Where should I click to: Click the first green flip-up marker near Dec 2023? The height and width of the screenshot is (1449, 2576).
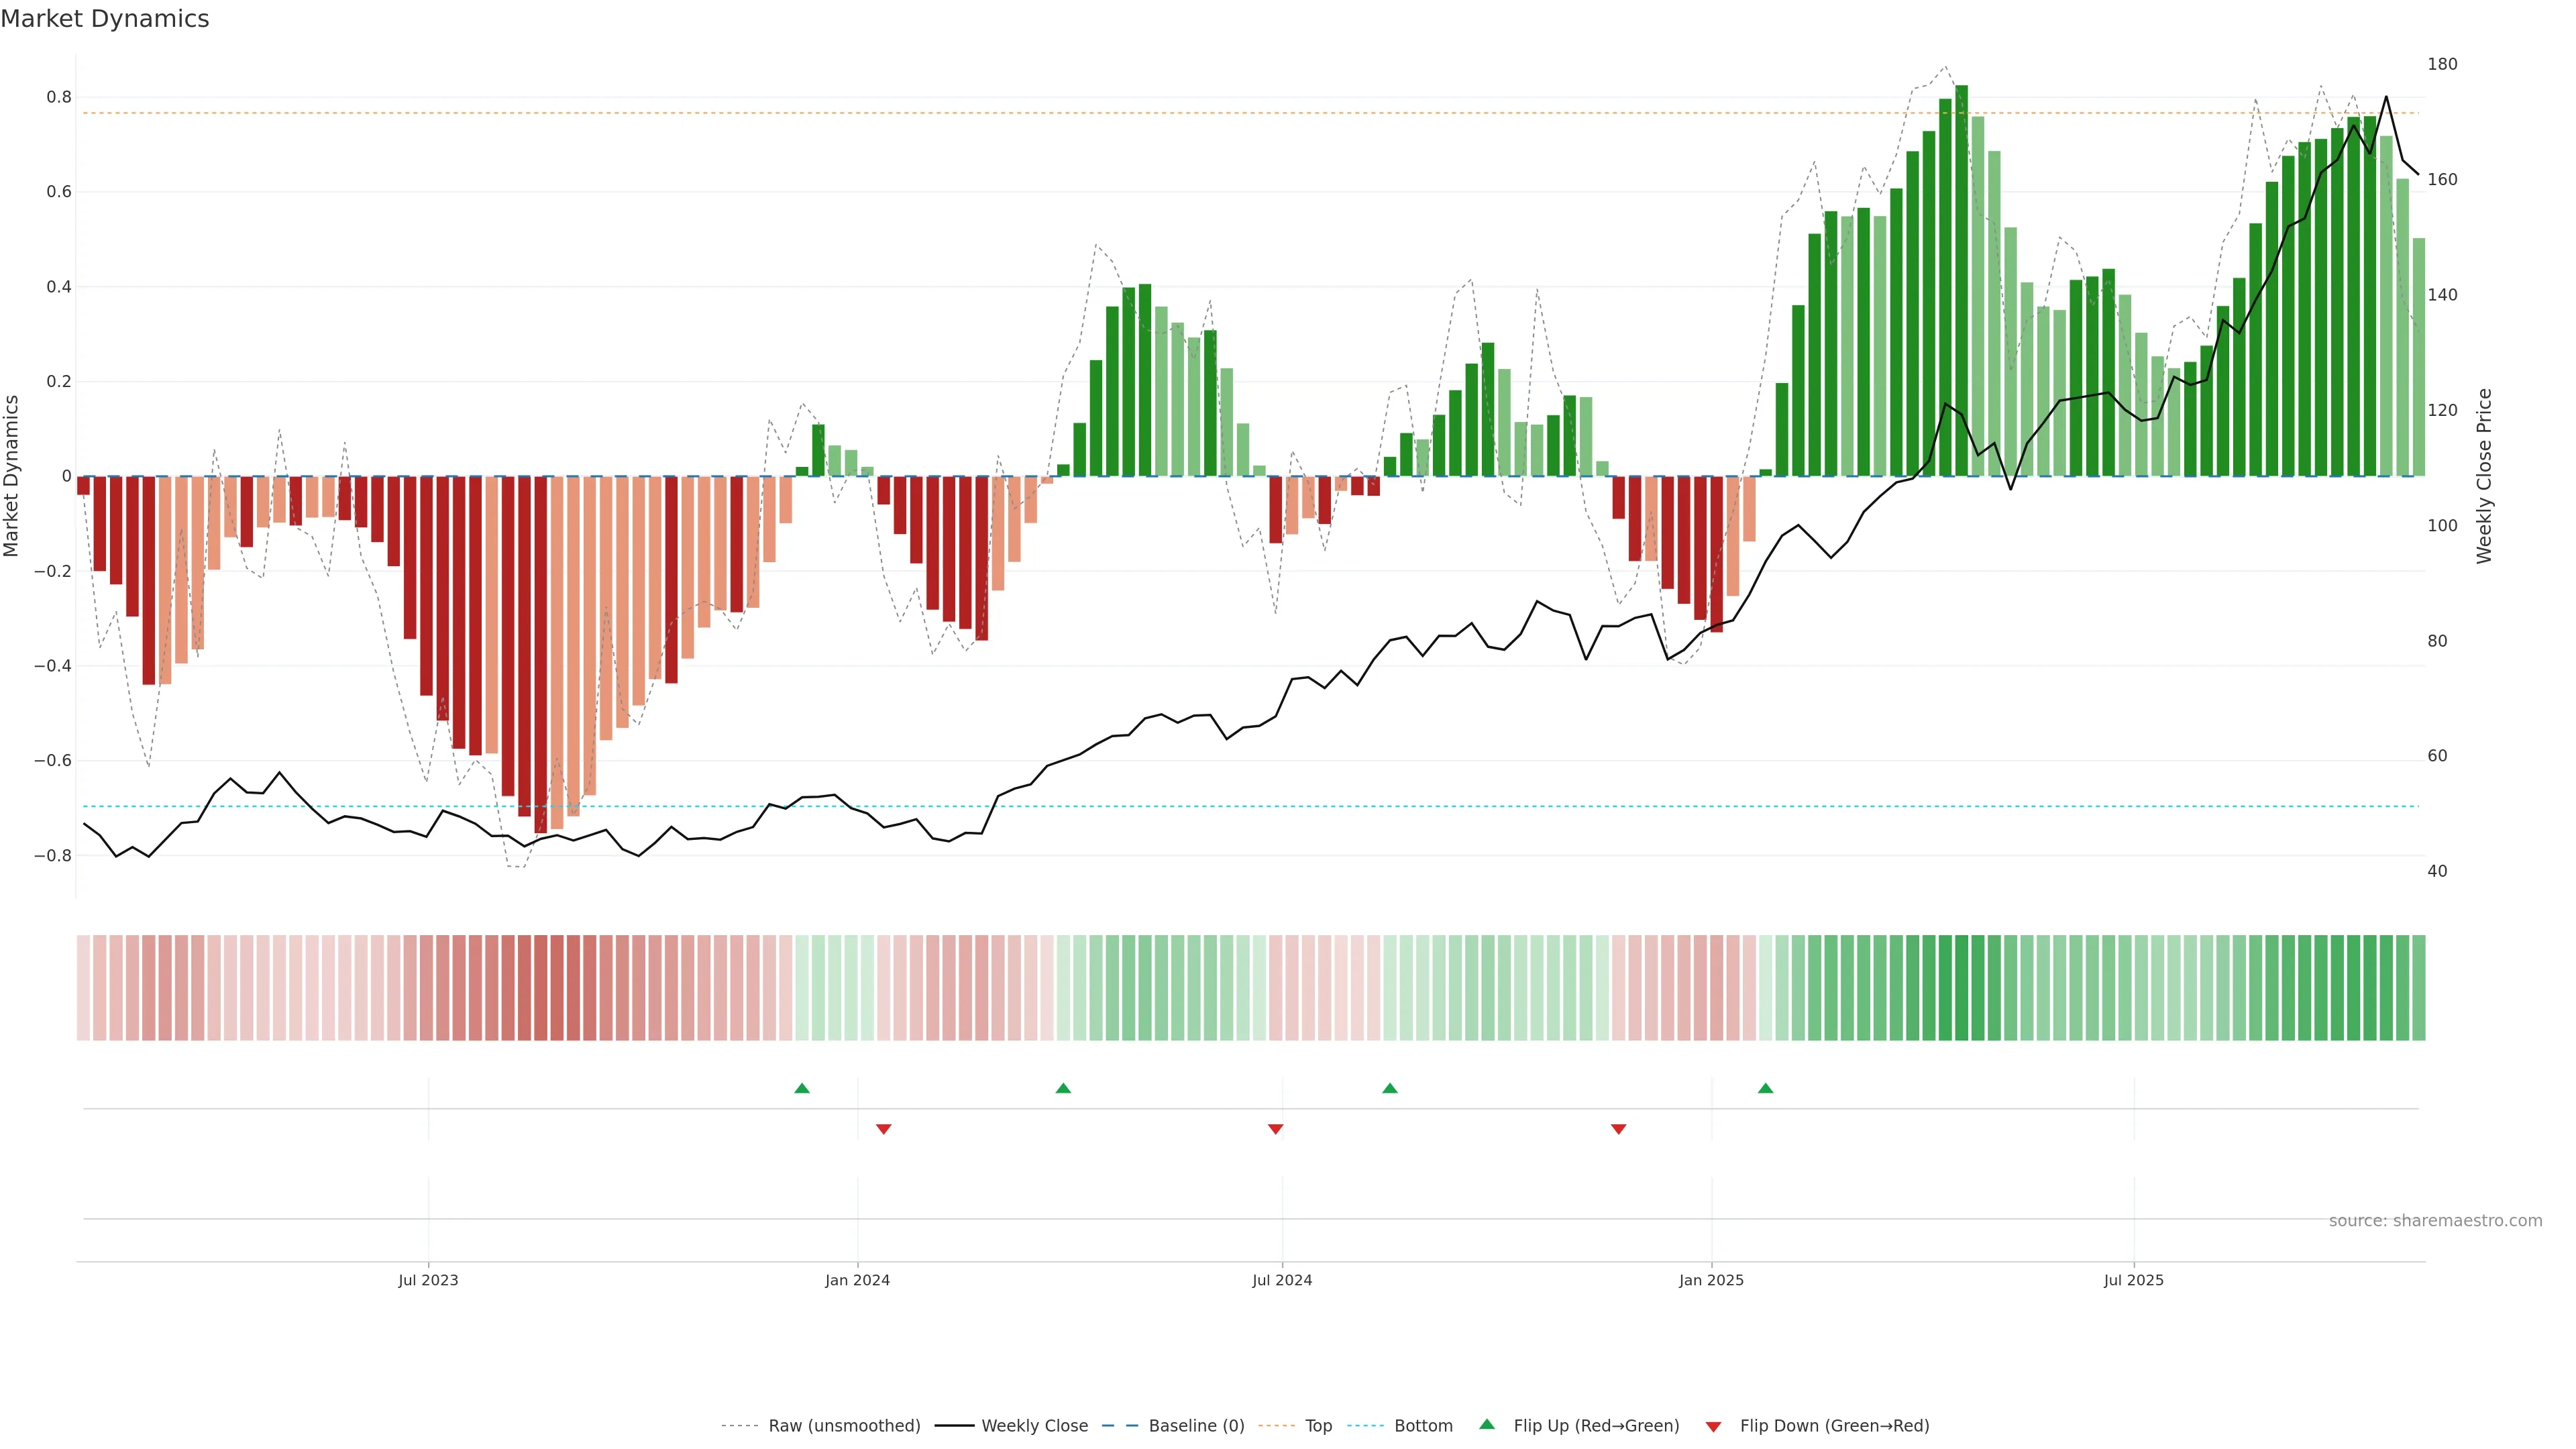(x=802, y=1088)
